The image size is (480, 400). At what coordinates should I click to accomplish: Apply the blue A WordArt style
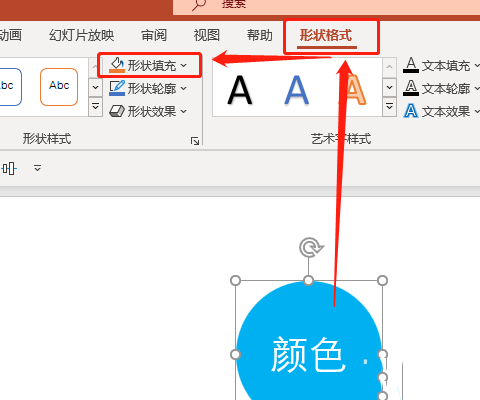tap(297, 90)
